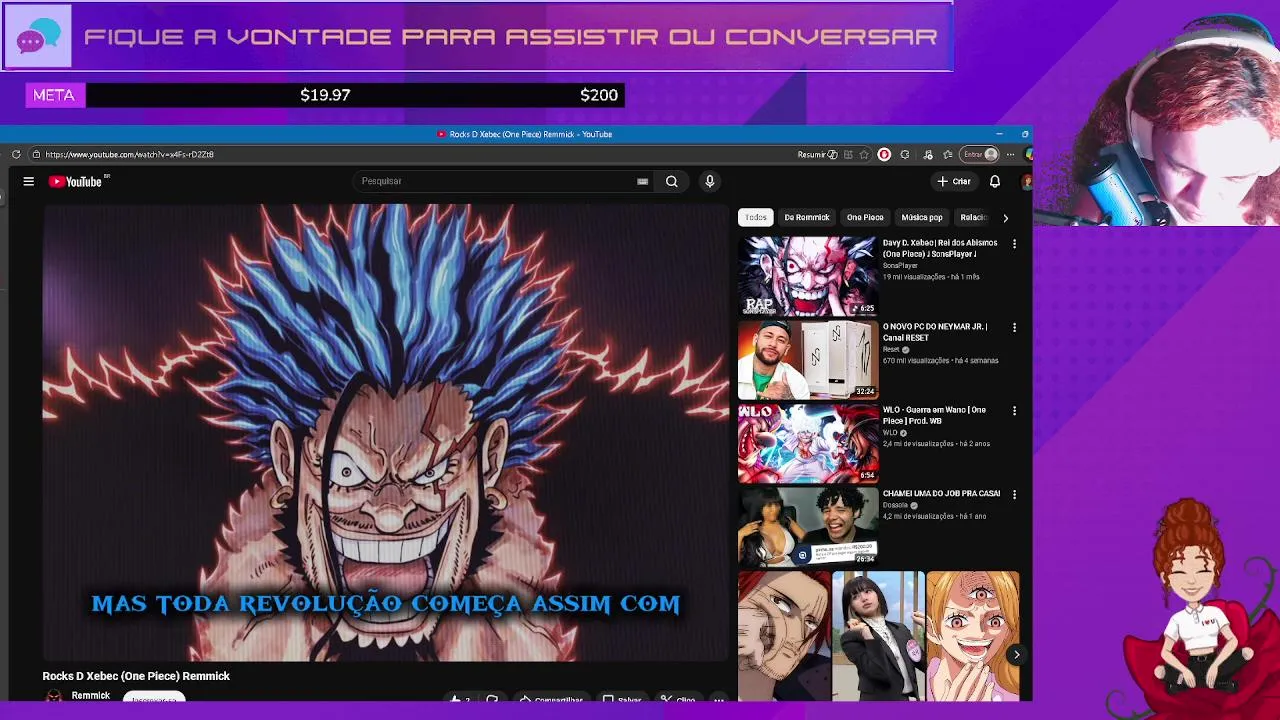Open more video actions ellipsis
The image size is (1280, 720).
(718, 699)
